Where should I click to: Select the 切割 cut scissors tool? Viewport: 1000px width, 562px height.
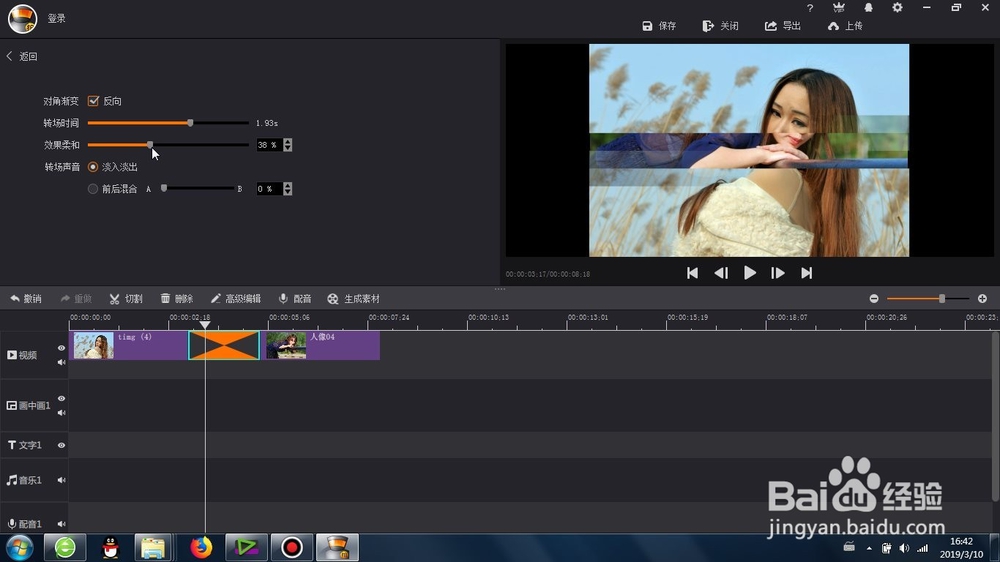(x=126, y=299)
